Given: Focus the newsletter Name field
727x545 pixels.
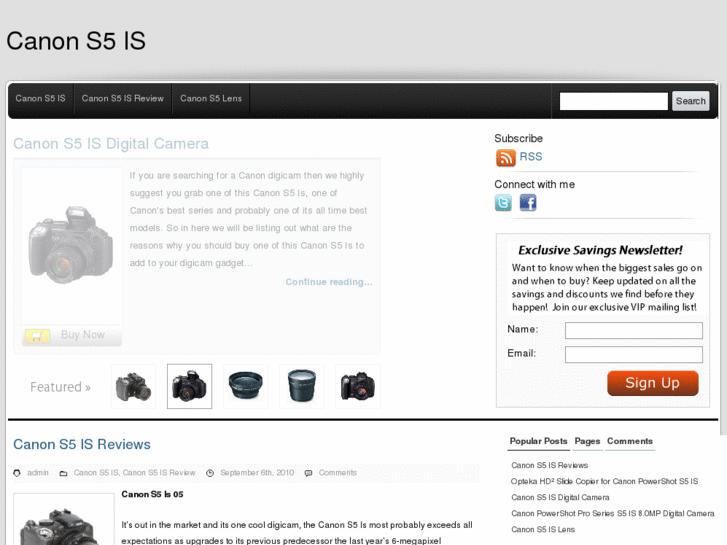Looking at the screenshot, I should 633,331.
